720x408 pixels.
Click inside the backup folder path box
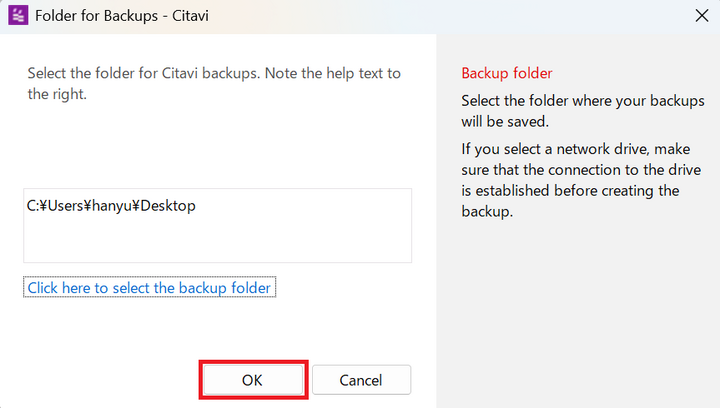tap(218, 225)
